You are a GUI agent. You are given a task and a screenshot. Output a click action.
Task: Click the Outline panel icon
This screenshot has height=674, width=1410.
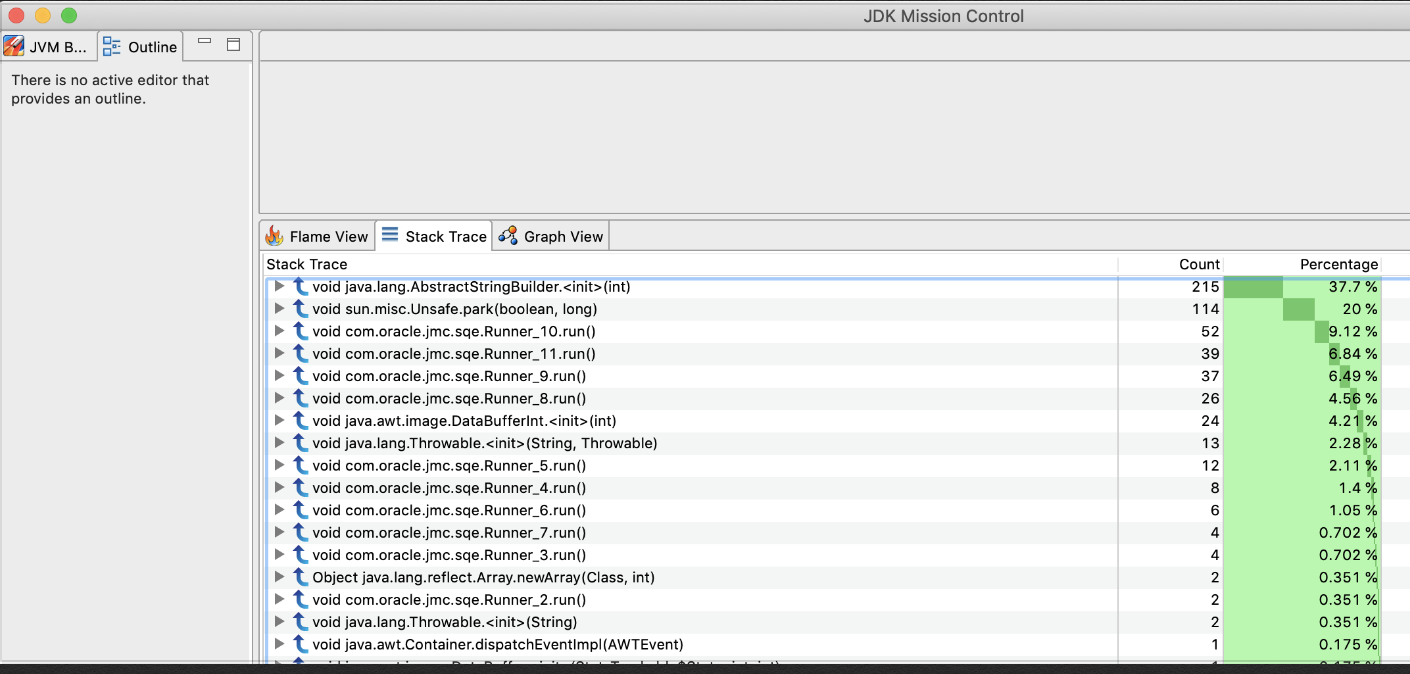[112, 47]
